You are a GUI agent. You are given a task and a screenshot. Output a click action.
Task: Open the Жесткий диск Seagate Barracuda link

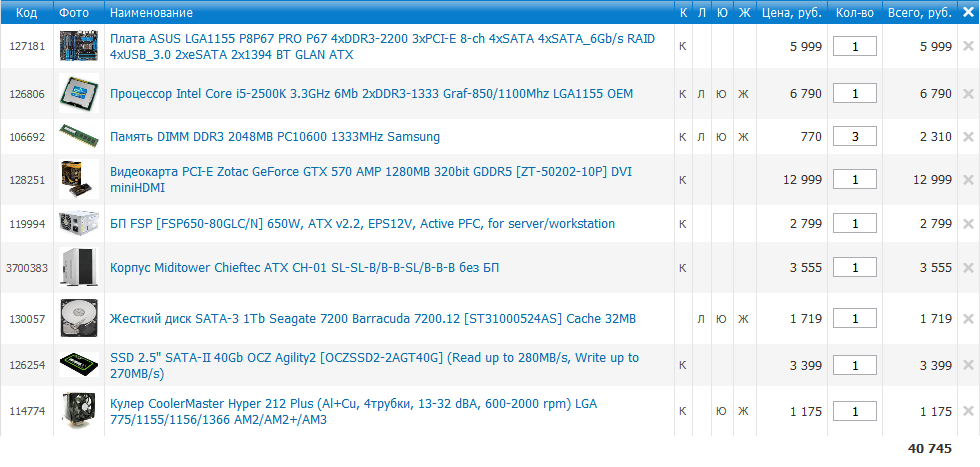[x=373, y=319]
